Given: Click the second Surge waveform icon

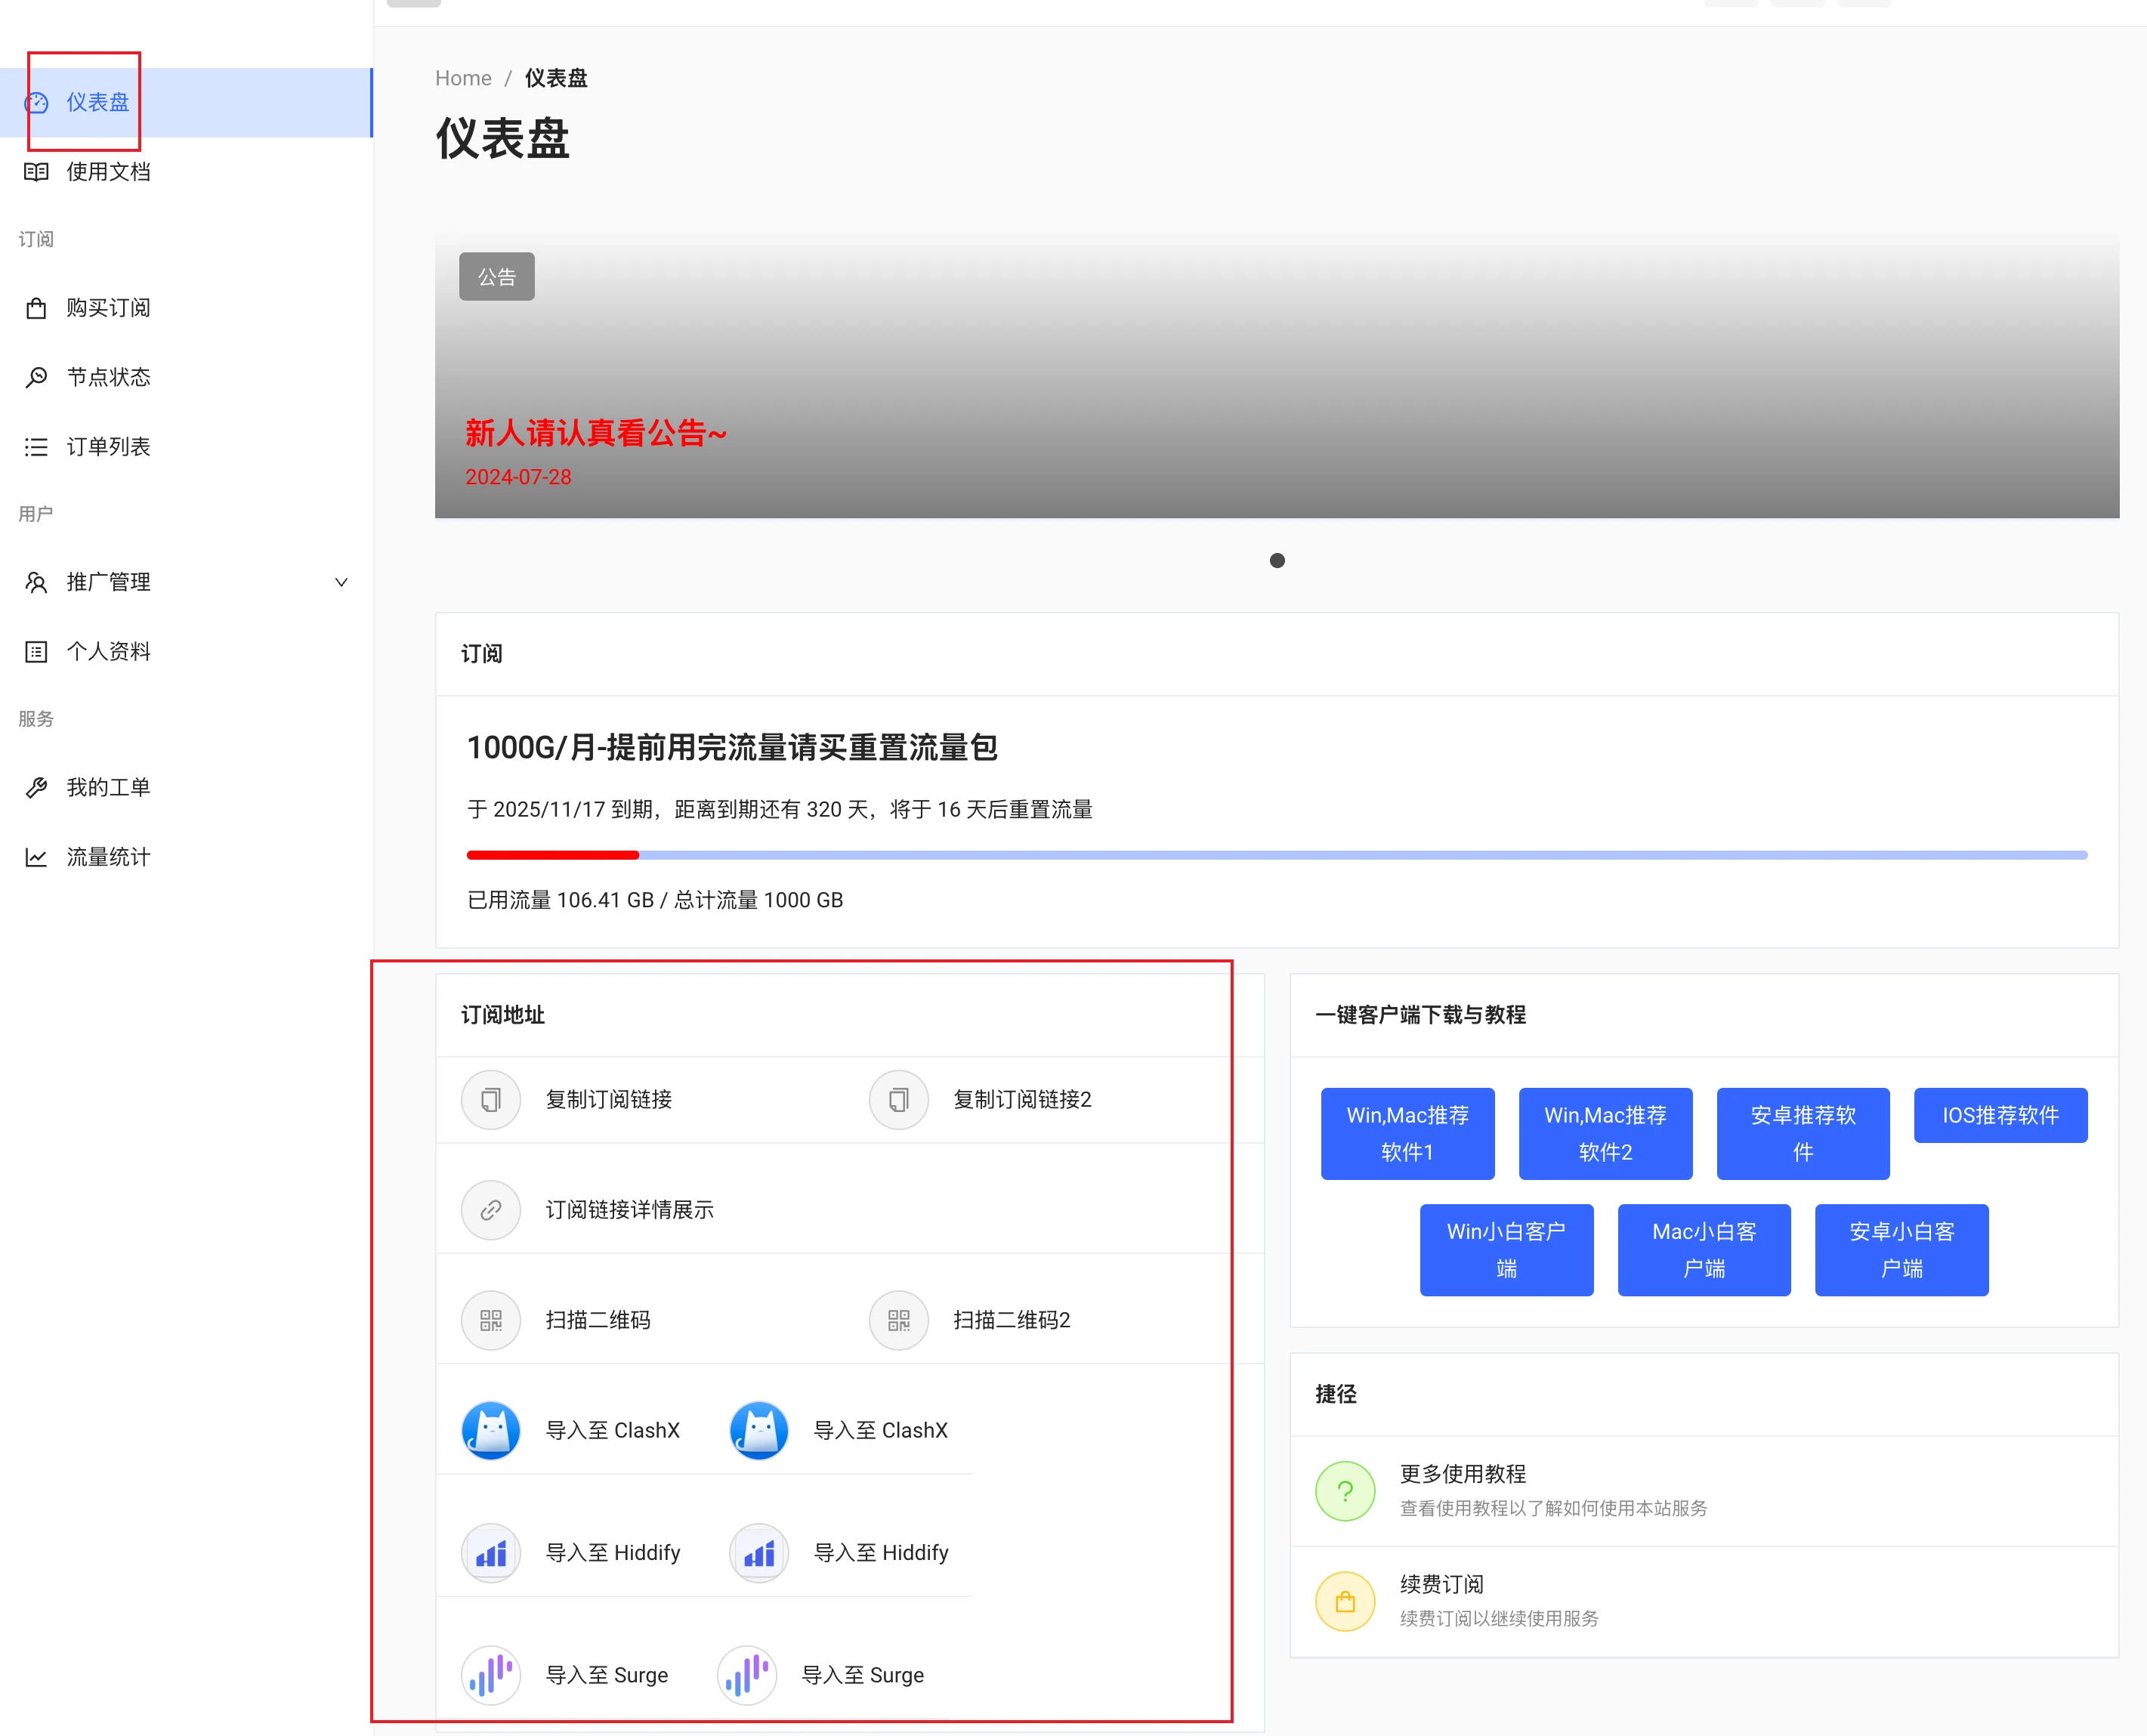Looking at the screenshot, I should click(x=747, y=1675).
